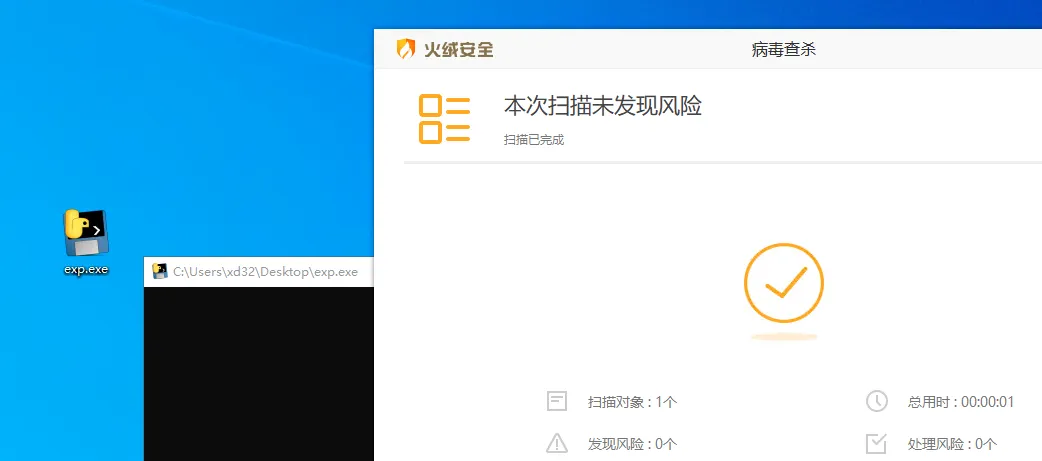Click the 本次扫描未发现风险 heading
Image resolution: width=1042 pixels, height=461 pixels.
602,107
